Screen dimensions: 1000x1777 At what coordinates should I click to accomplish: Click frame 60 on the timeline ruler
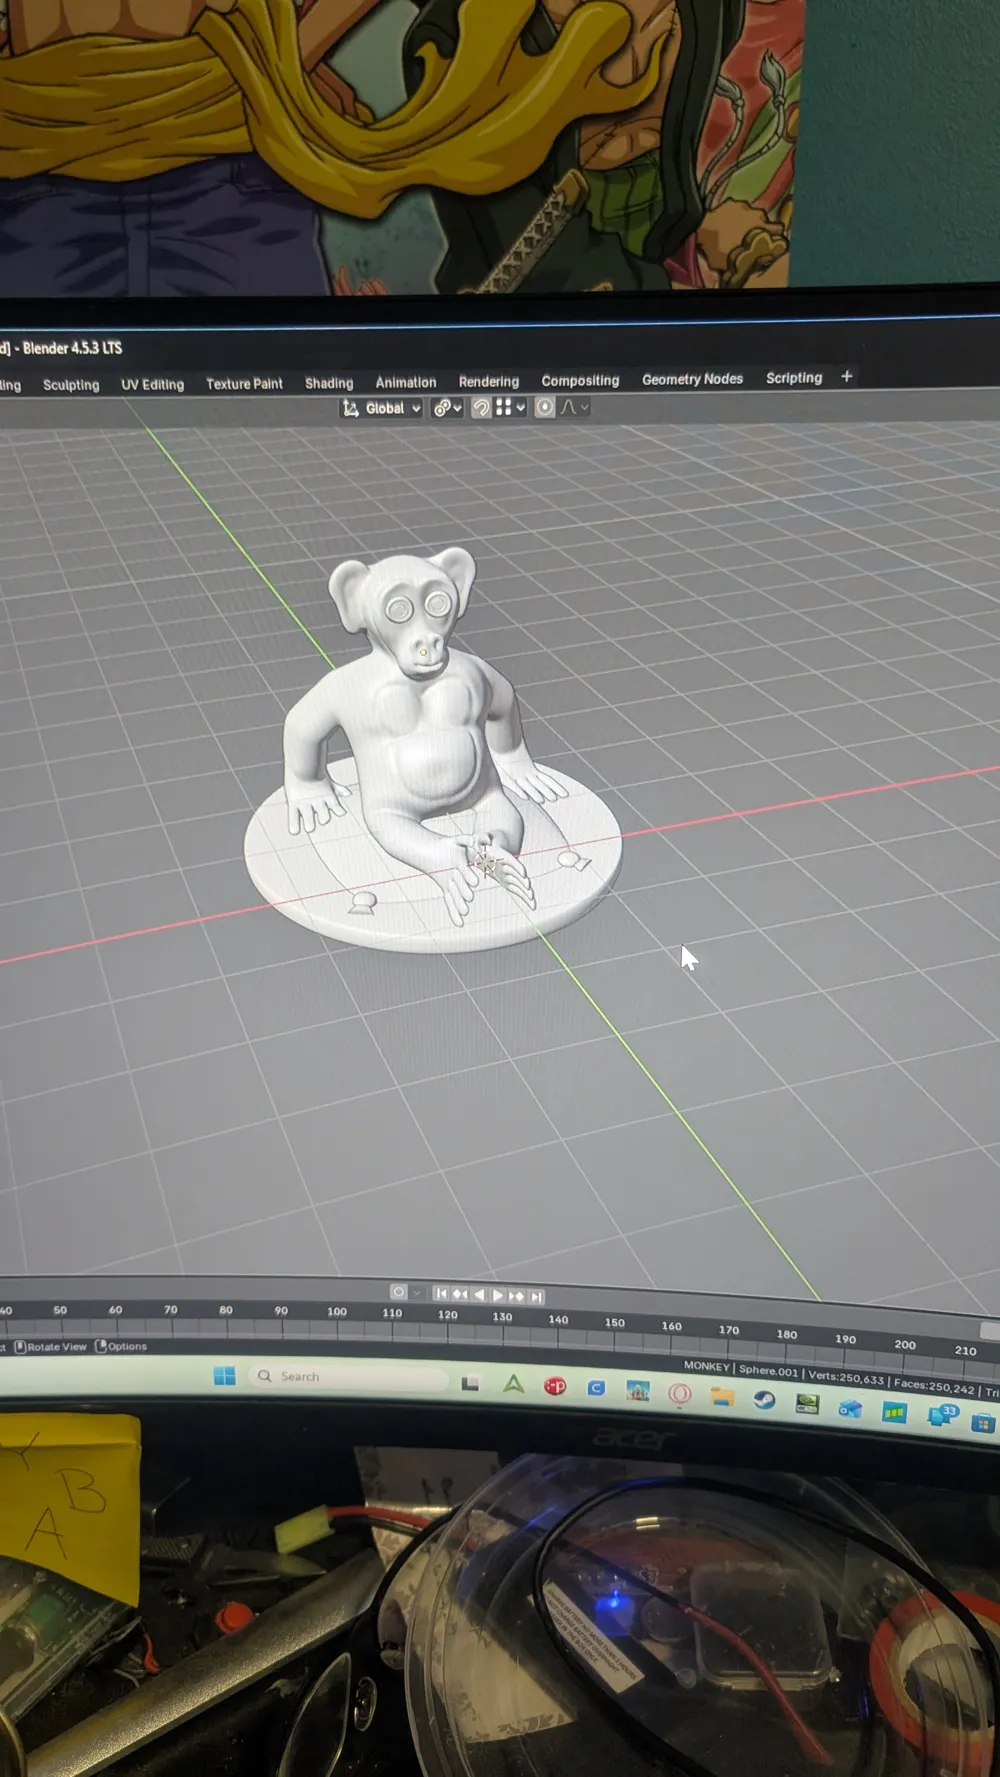click(115, 1309)
